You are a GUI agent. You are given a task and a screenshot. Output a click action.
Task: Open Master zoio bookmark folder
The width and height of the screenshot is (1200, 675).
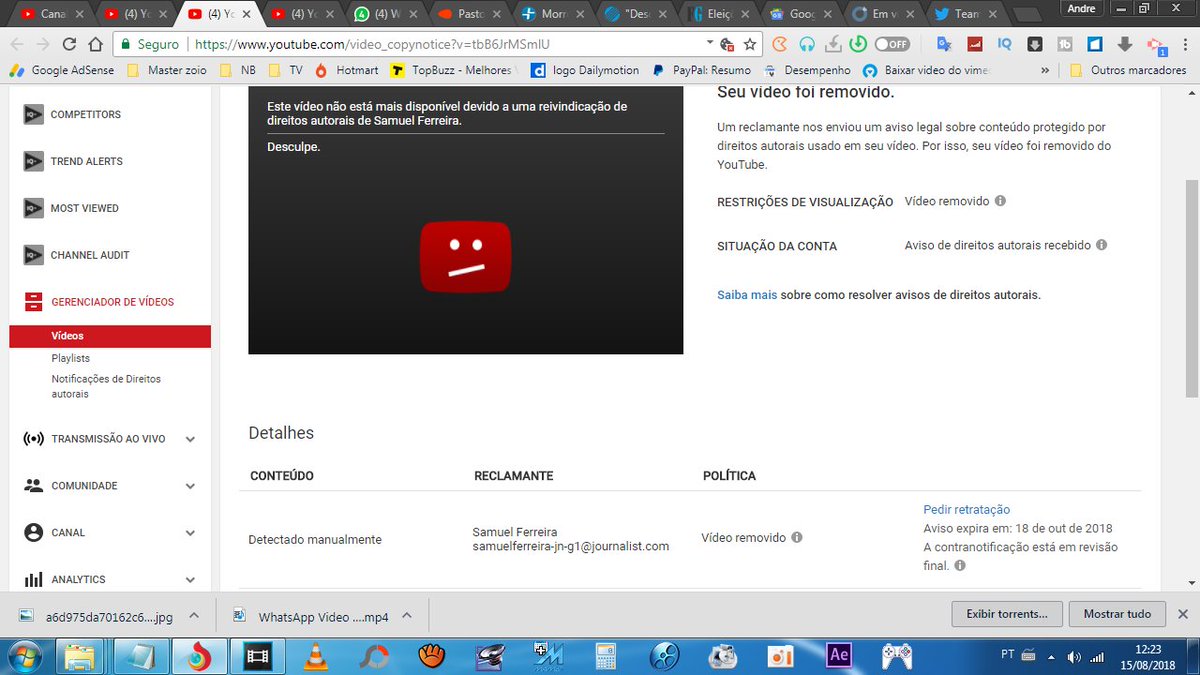(165, 71)
